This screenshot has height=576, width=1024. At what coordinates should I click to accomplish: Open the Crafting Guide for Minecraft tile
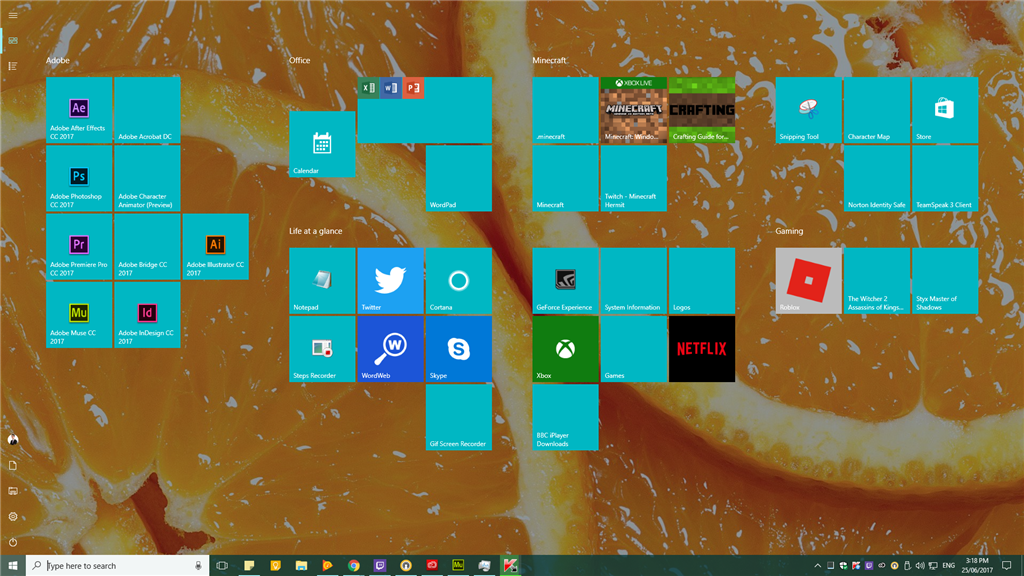(702, 110)
